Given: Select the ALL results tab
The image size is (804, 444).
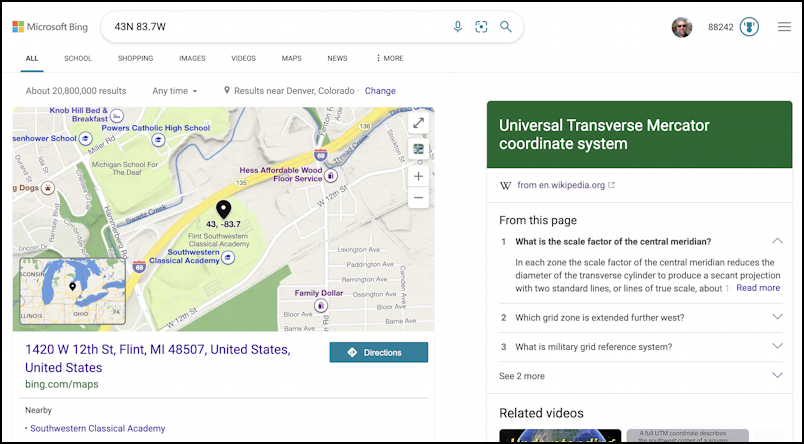Looking at the screenshot, I should 32,58.
